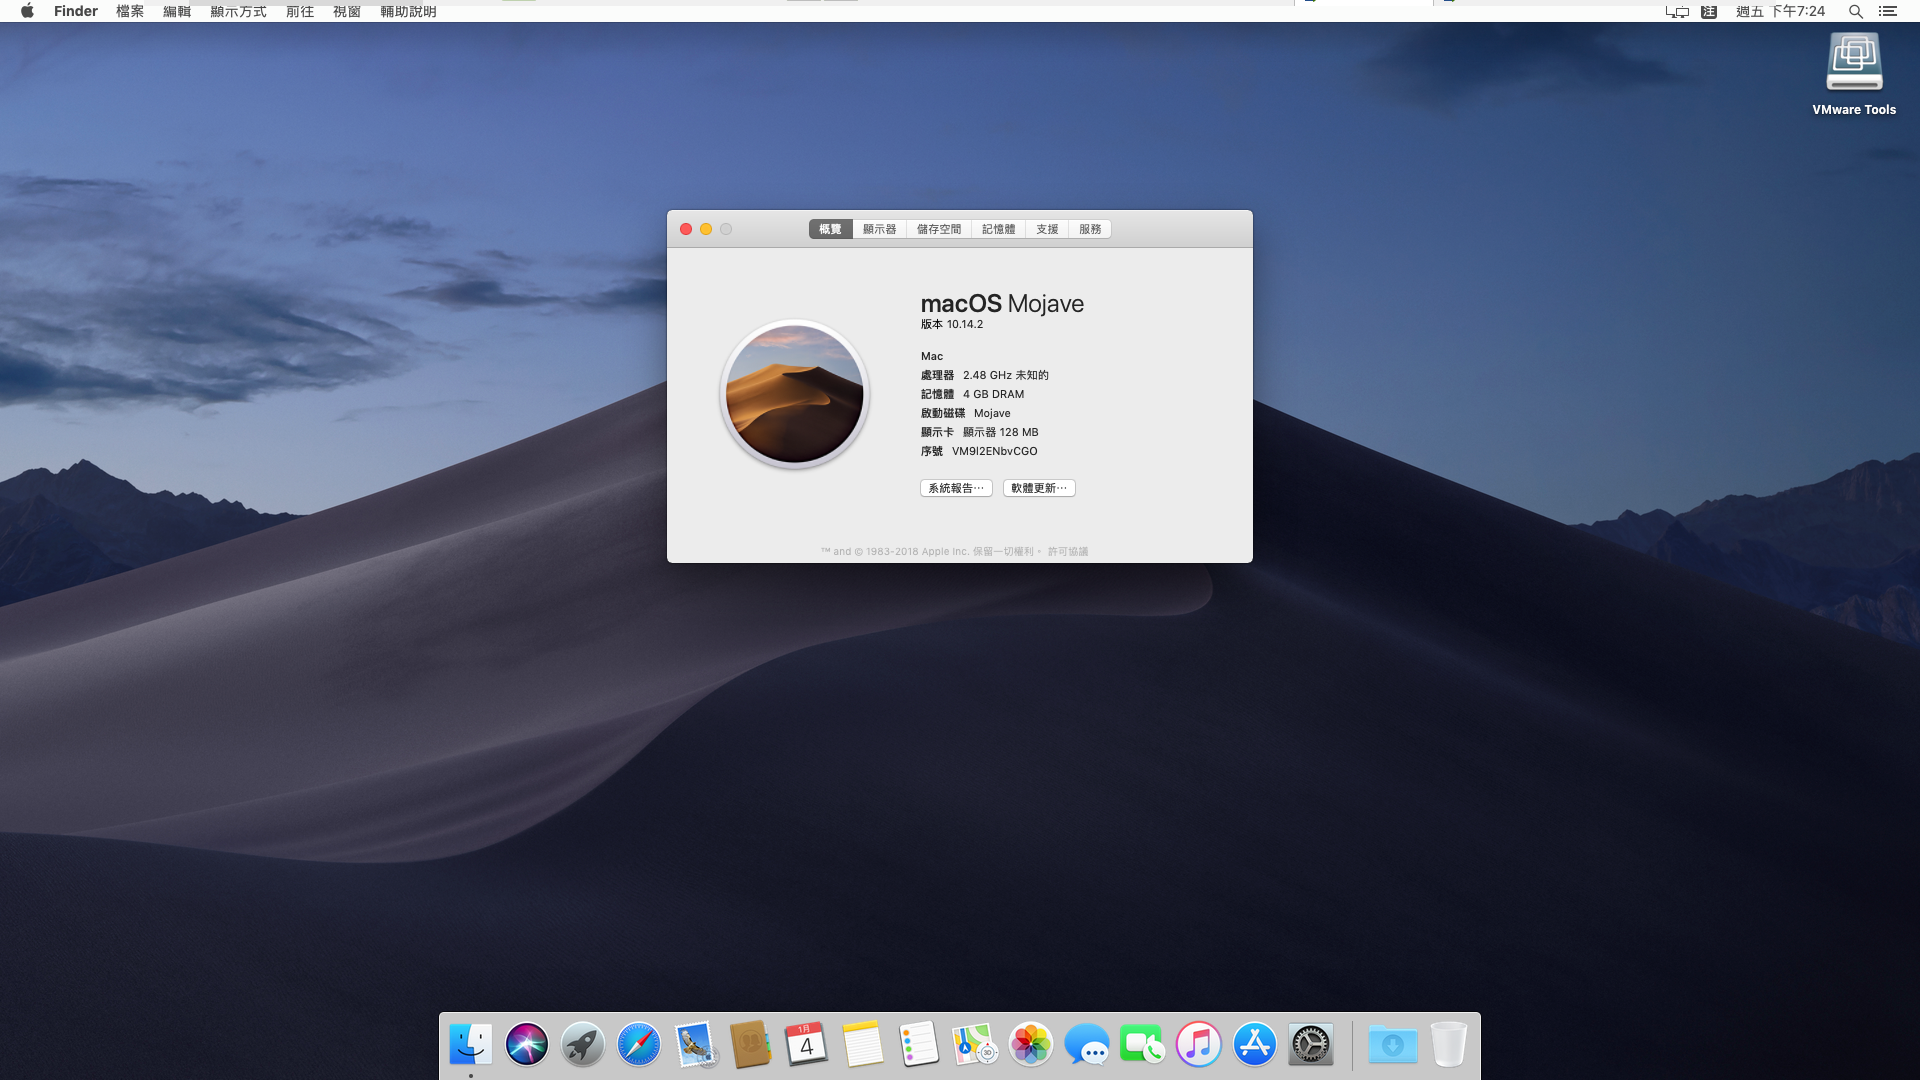Open Trash in the Dock
Image resolution: width=1920 pixels, height=1080 pixels.
click(1449, 1045)
